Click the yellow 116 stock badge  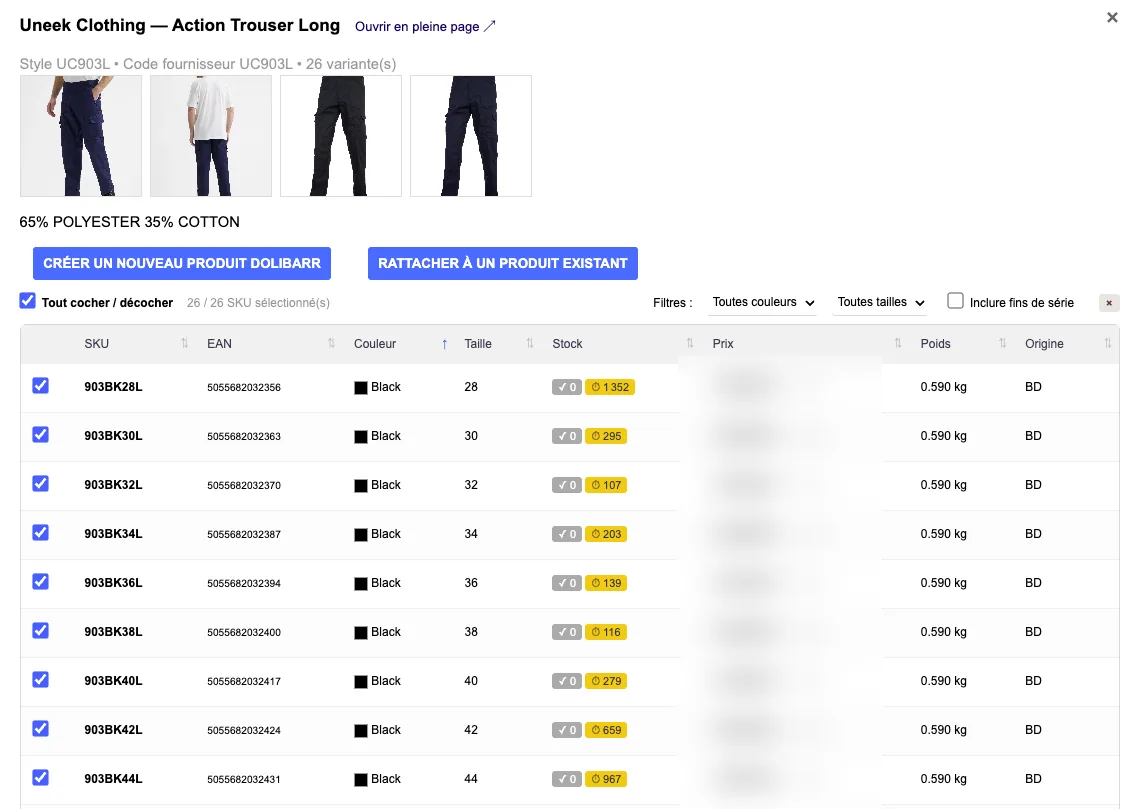pyautogui.click(x=606, y=632)
